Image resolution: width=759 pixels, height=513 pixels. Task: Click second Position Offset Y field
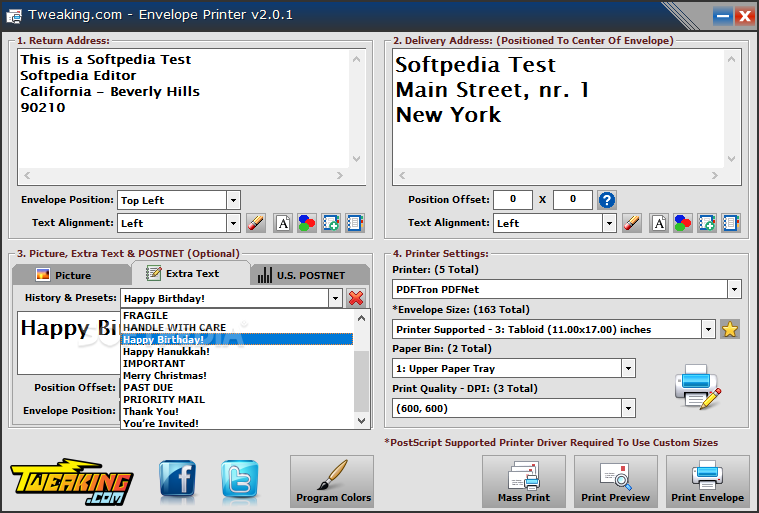[x=573, y=199]
